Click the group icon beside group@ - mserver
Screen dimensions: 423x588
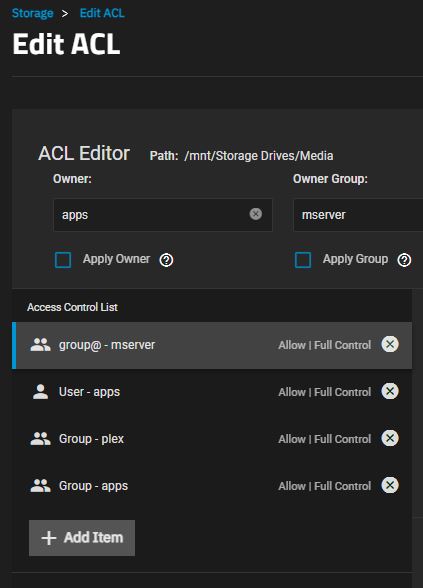tap(40, 345)
